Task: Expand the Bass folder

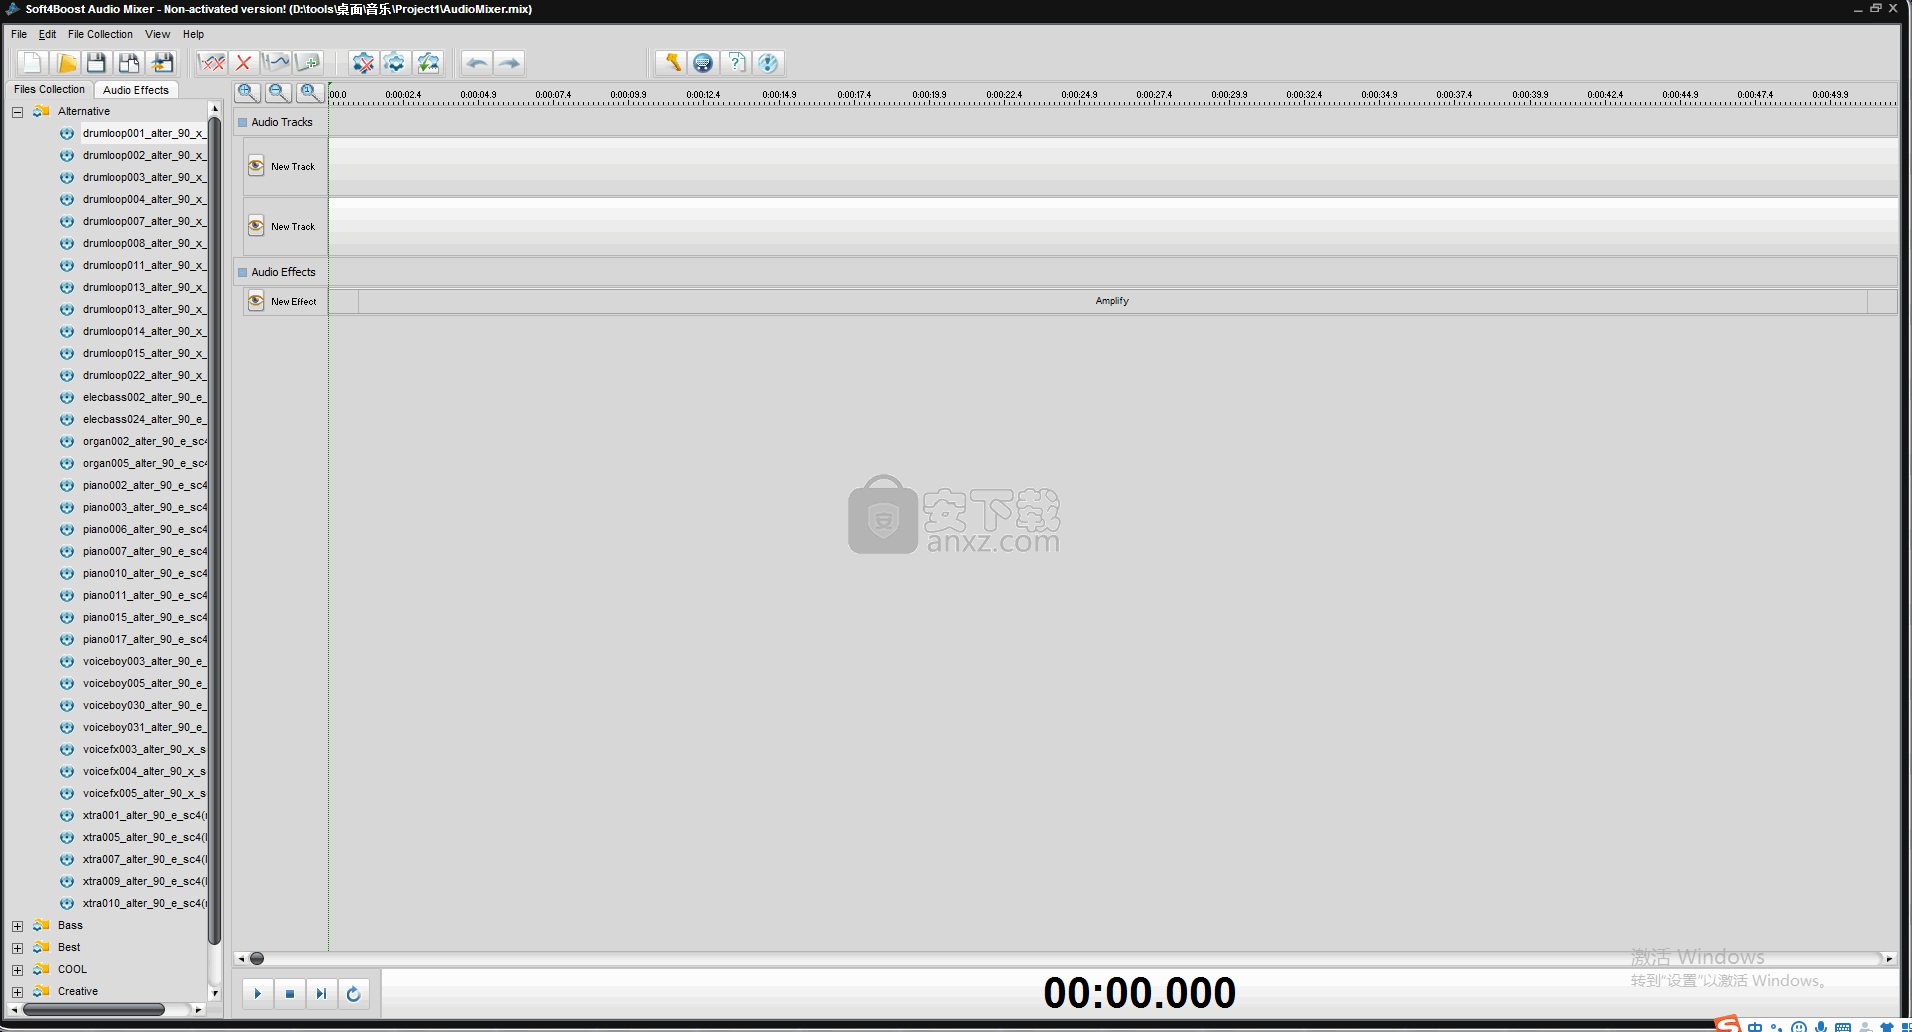Action: tap(17, 926)
